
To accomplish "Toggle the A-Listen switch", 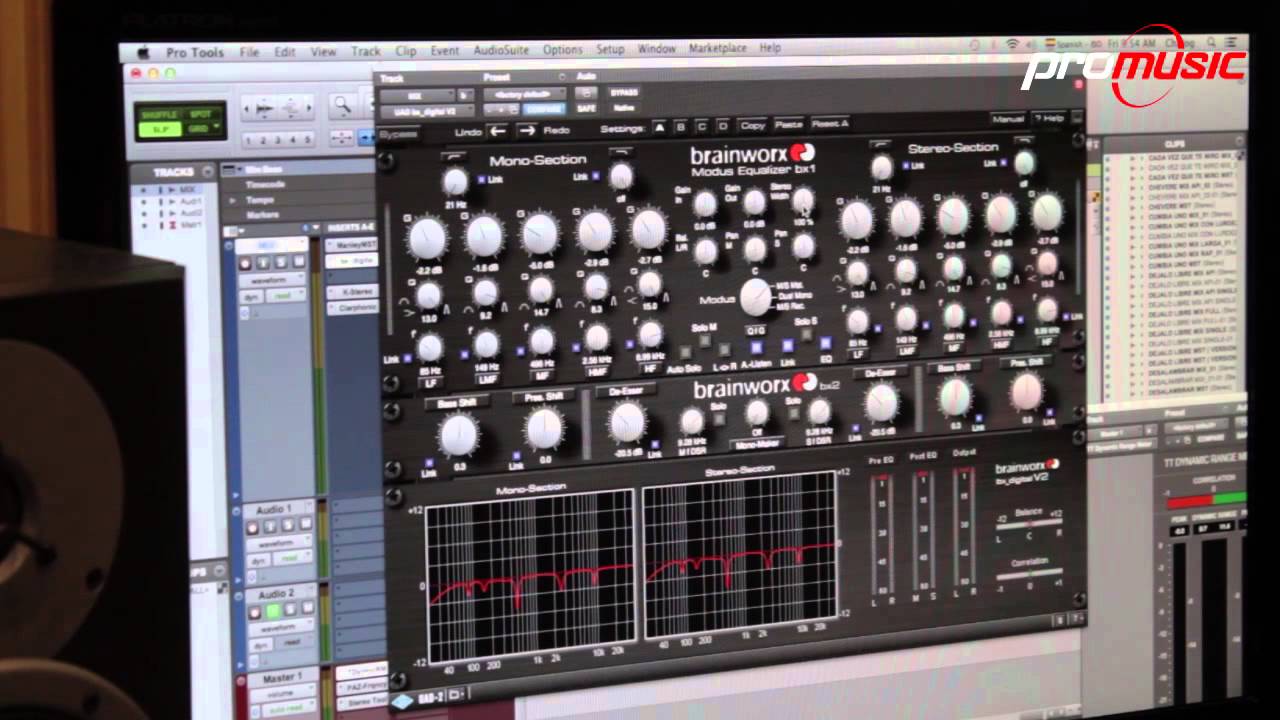I will point(759,346).
